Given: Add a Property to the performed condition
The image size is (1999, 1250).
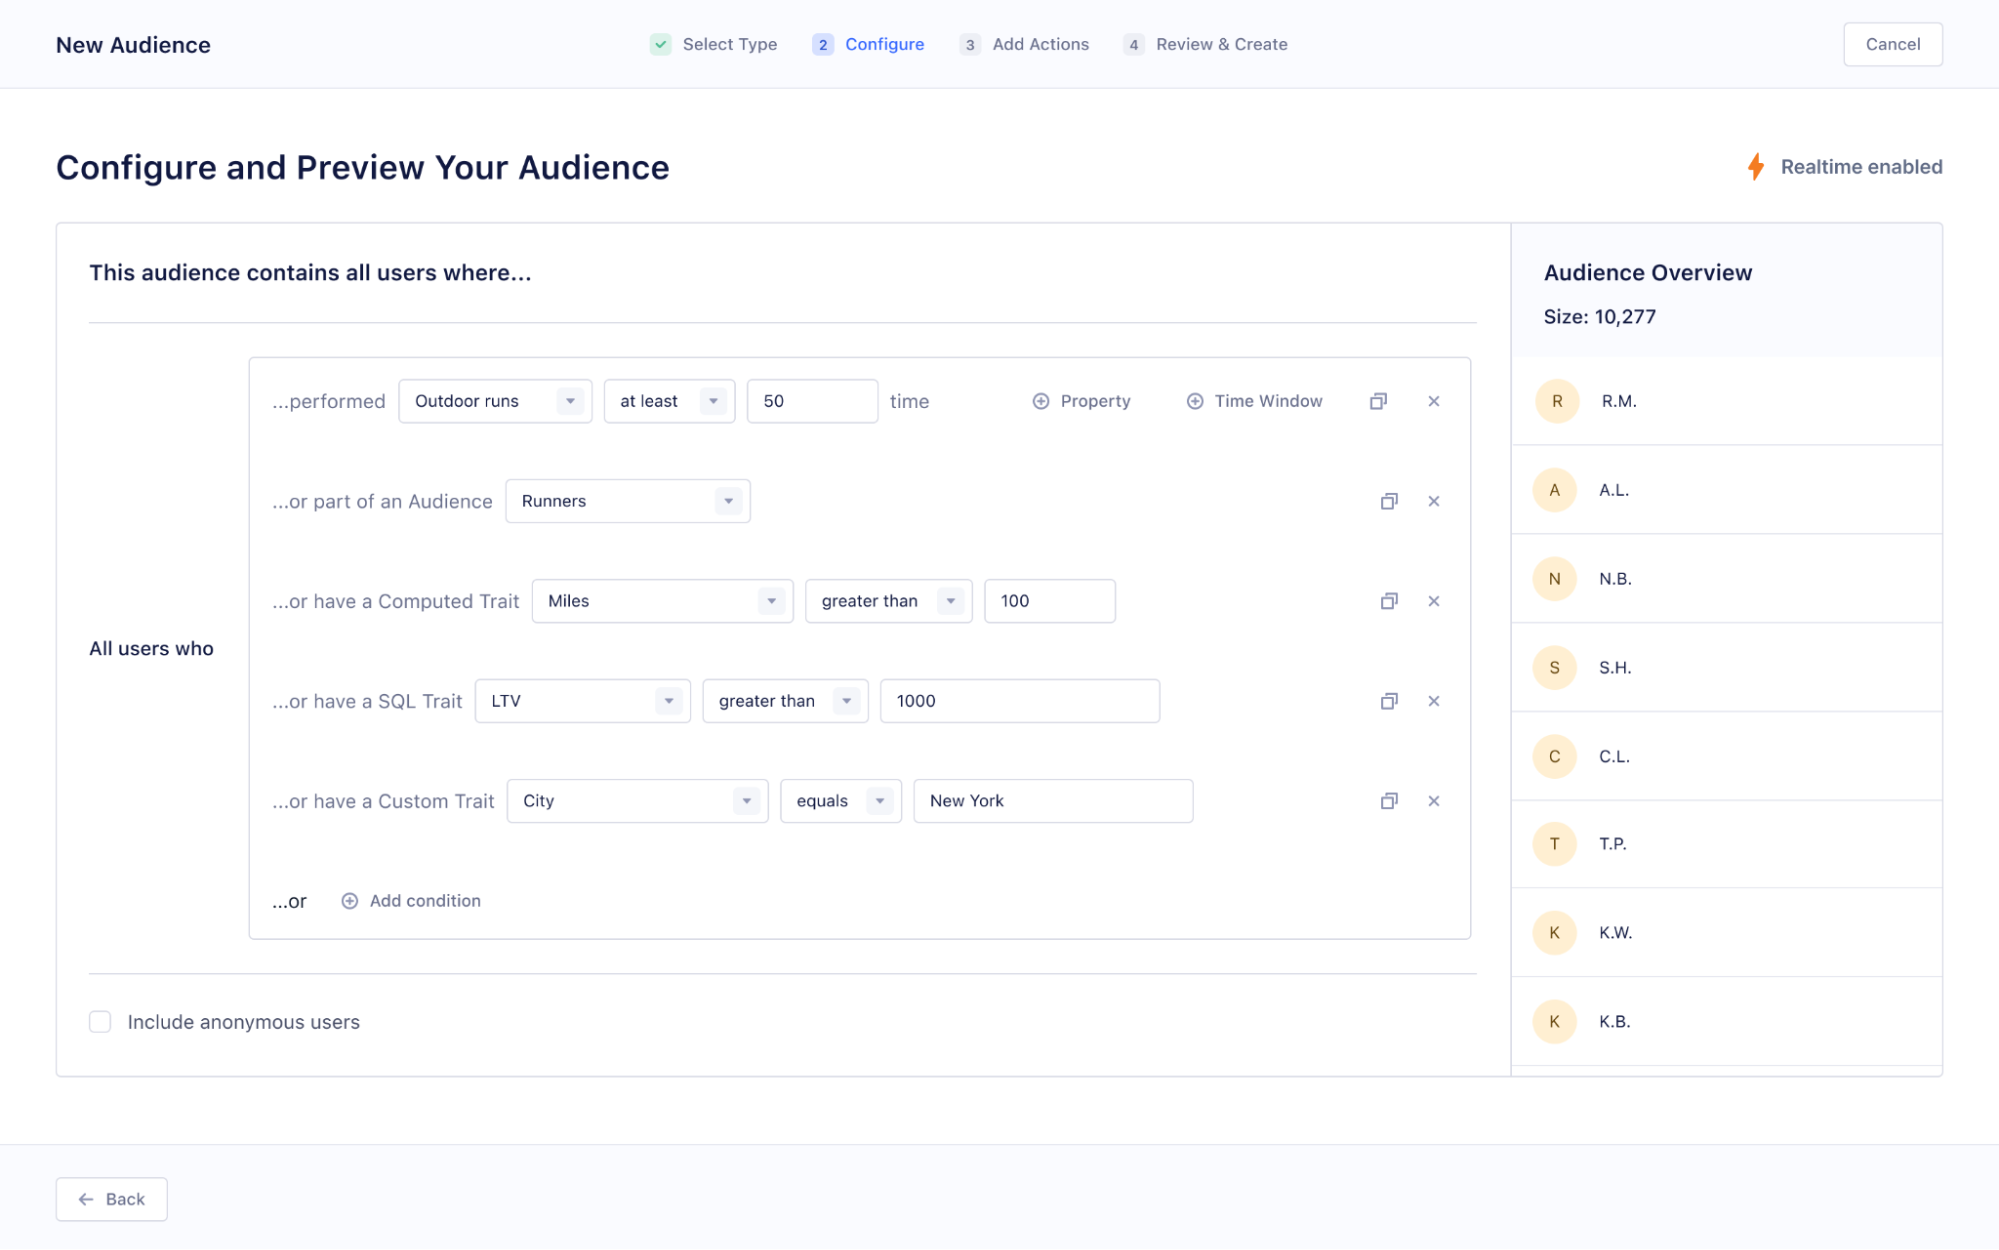Looking at the screenshot, I should click(x=1081, y=400).
